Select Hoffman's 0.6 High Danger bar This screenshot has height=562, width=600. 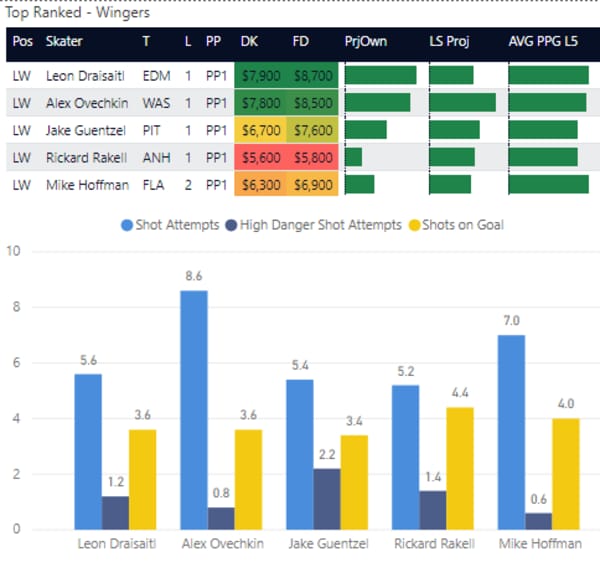tap(538, 521)
